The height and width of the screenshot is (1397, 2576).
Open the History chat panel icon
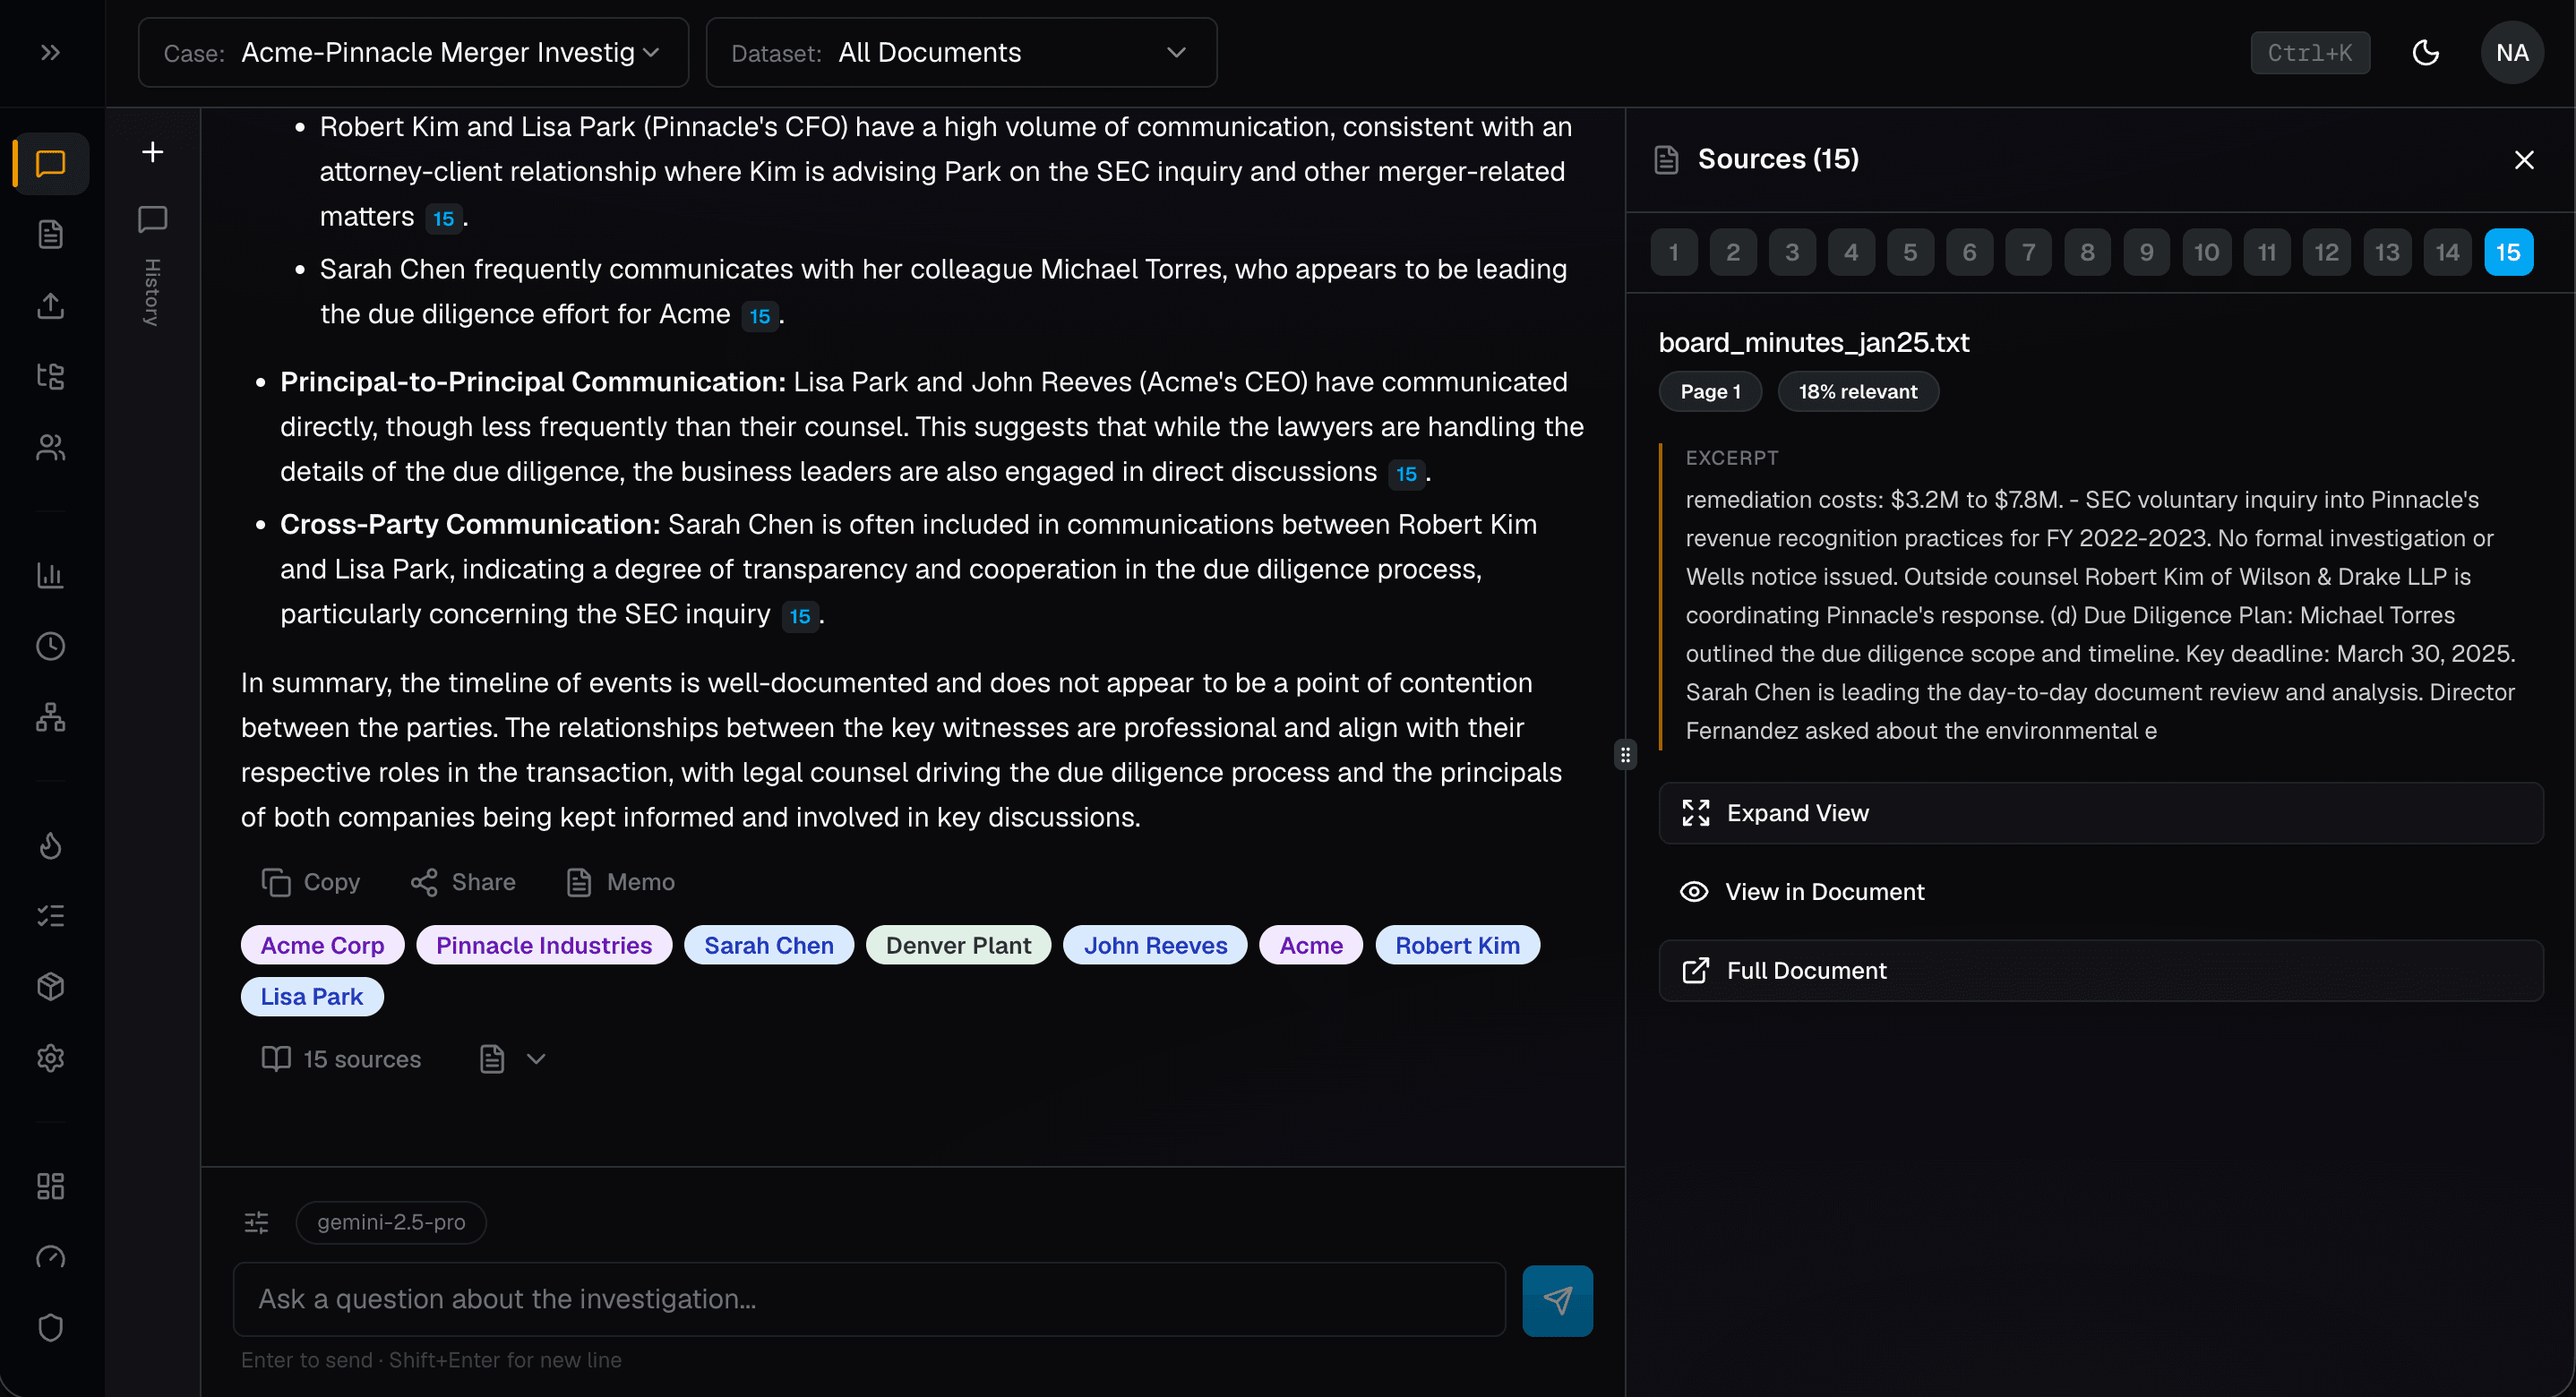coord(153,219)
